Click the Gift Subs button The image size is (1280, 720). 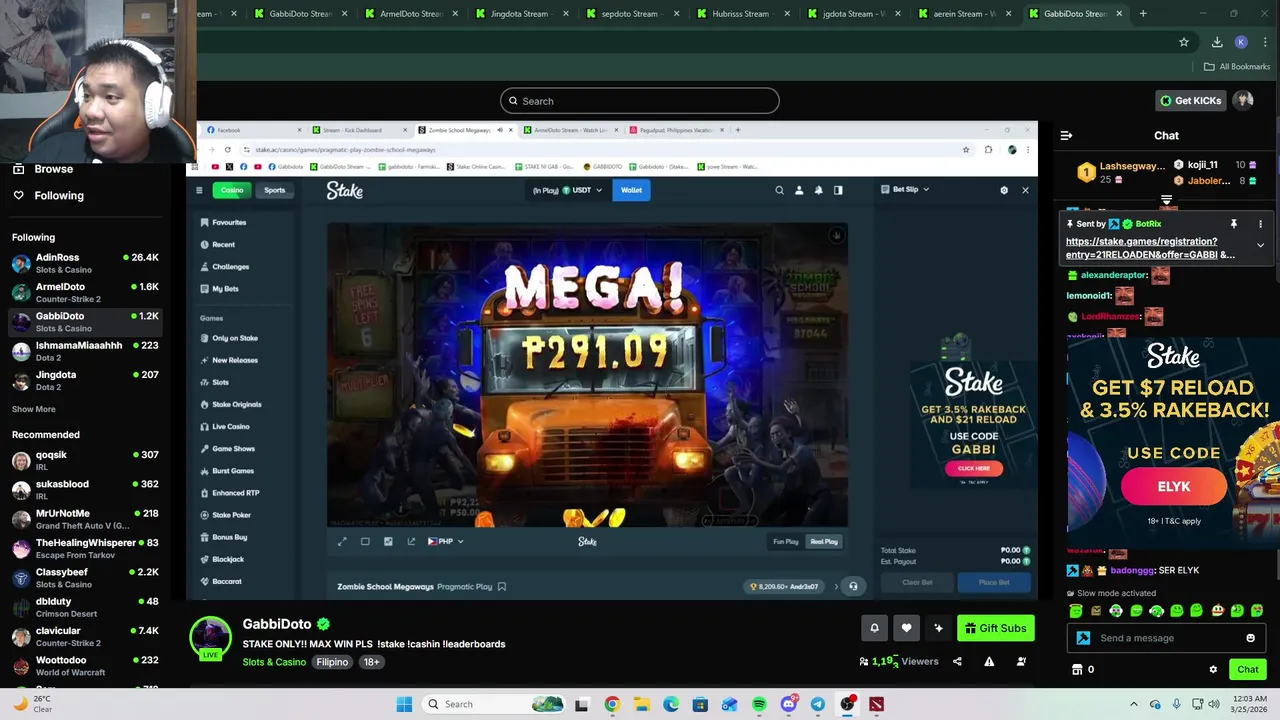click(995, 628)
